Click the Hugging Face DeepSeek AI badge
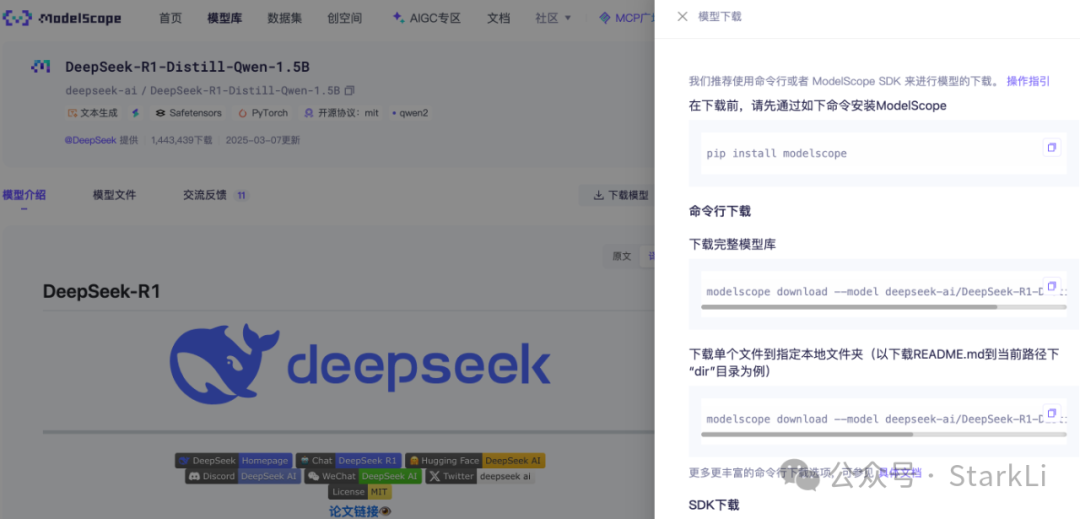 [475, 460]
